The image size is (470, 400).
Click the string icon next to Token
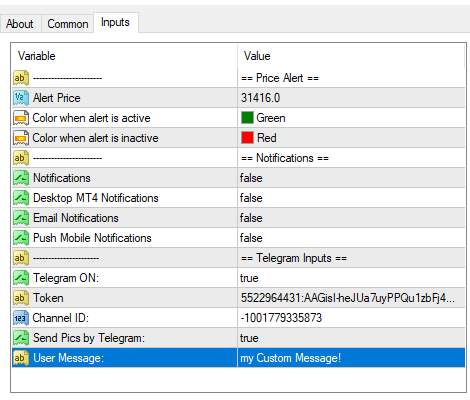21,298
